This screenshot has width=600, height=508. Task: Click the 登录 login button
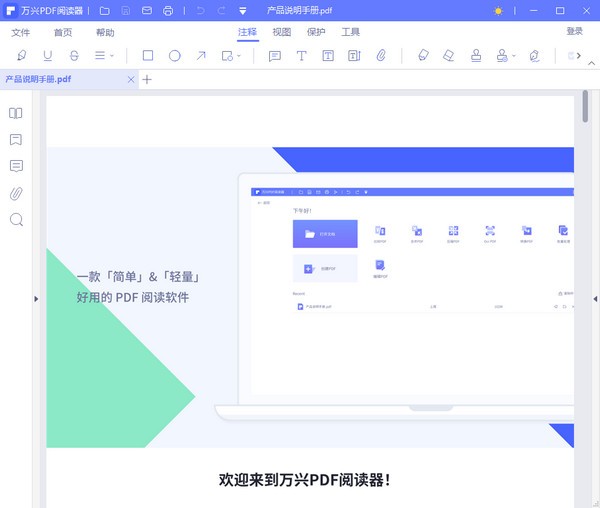(x=574, y=31)
